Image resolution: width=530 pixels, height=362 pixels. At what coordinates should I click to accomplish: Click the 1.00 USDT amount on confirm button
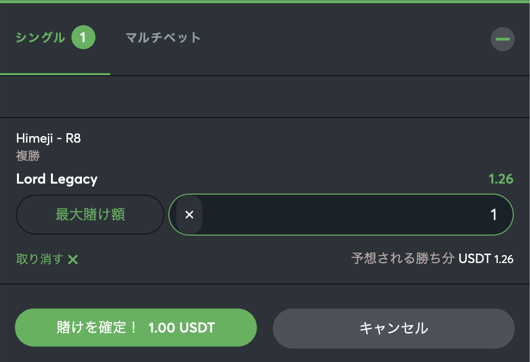[x=182, y=328]
